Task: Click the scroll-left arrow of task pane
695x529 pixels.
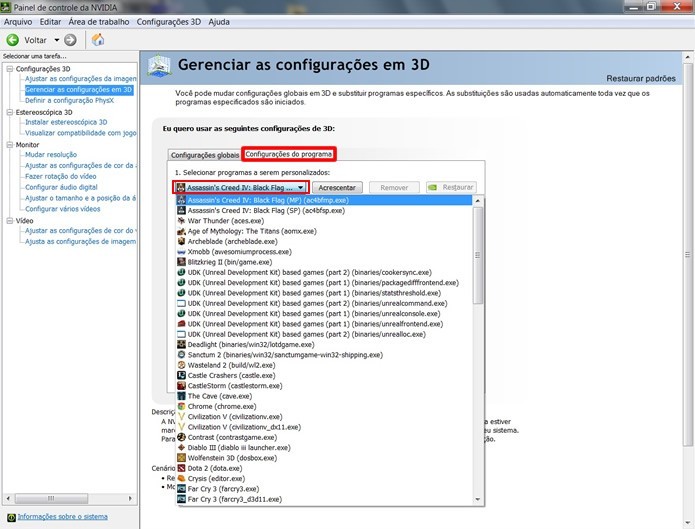Action: click(8, 498)
